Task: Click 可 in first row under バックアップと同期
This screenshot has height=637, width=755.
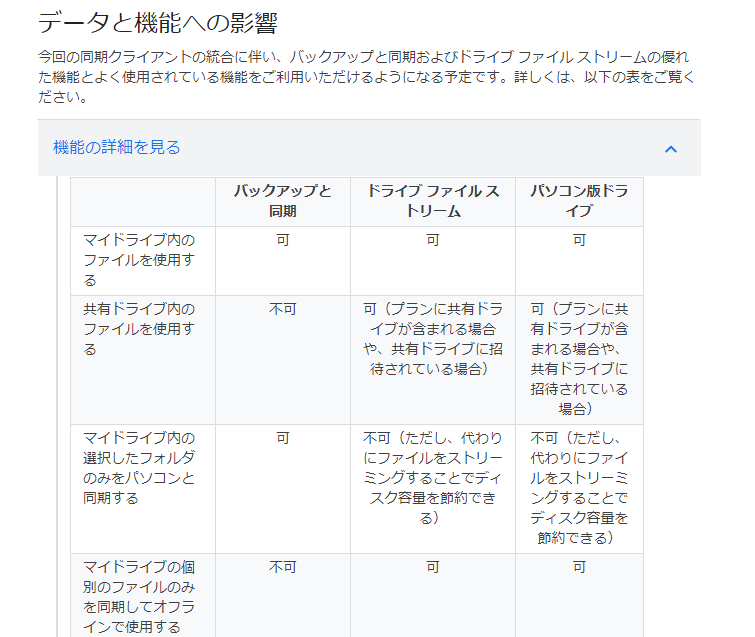Action: coord(283,240)
